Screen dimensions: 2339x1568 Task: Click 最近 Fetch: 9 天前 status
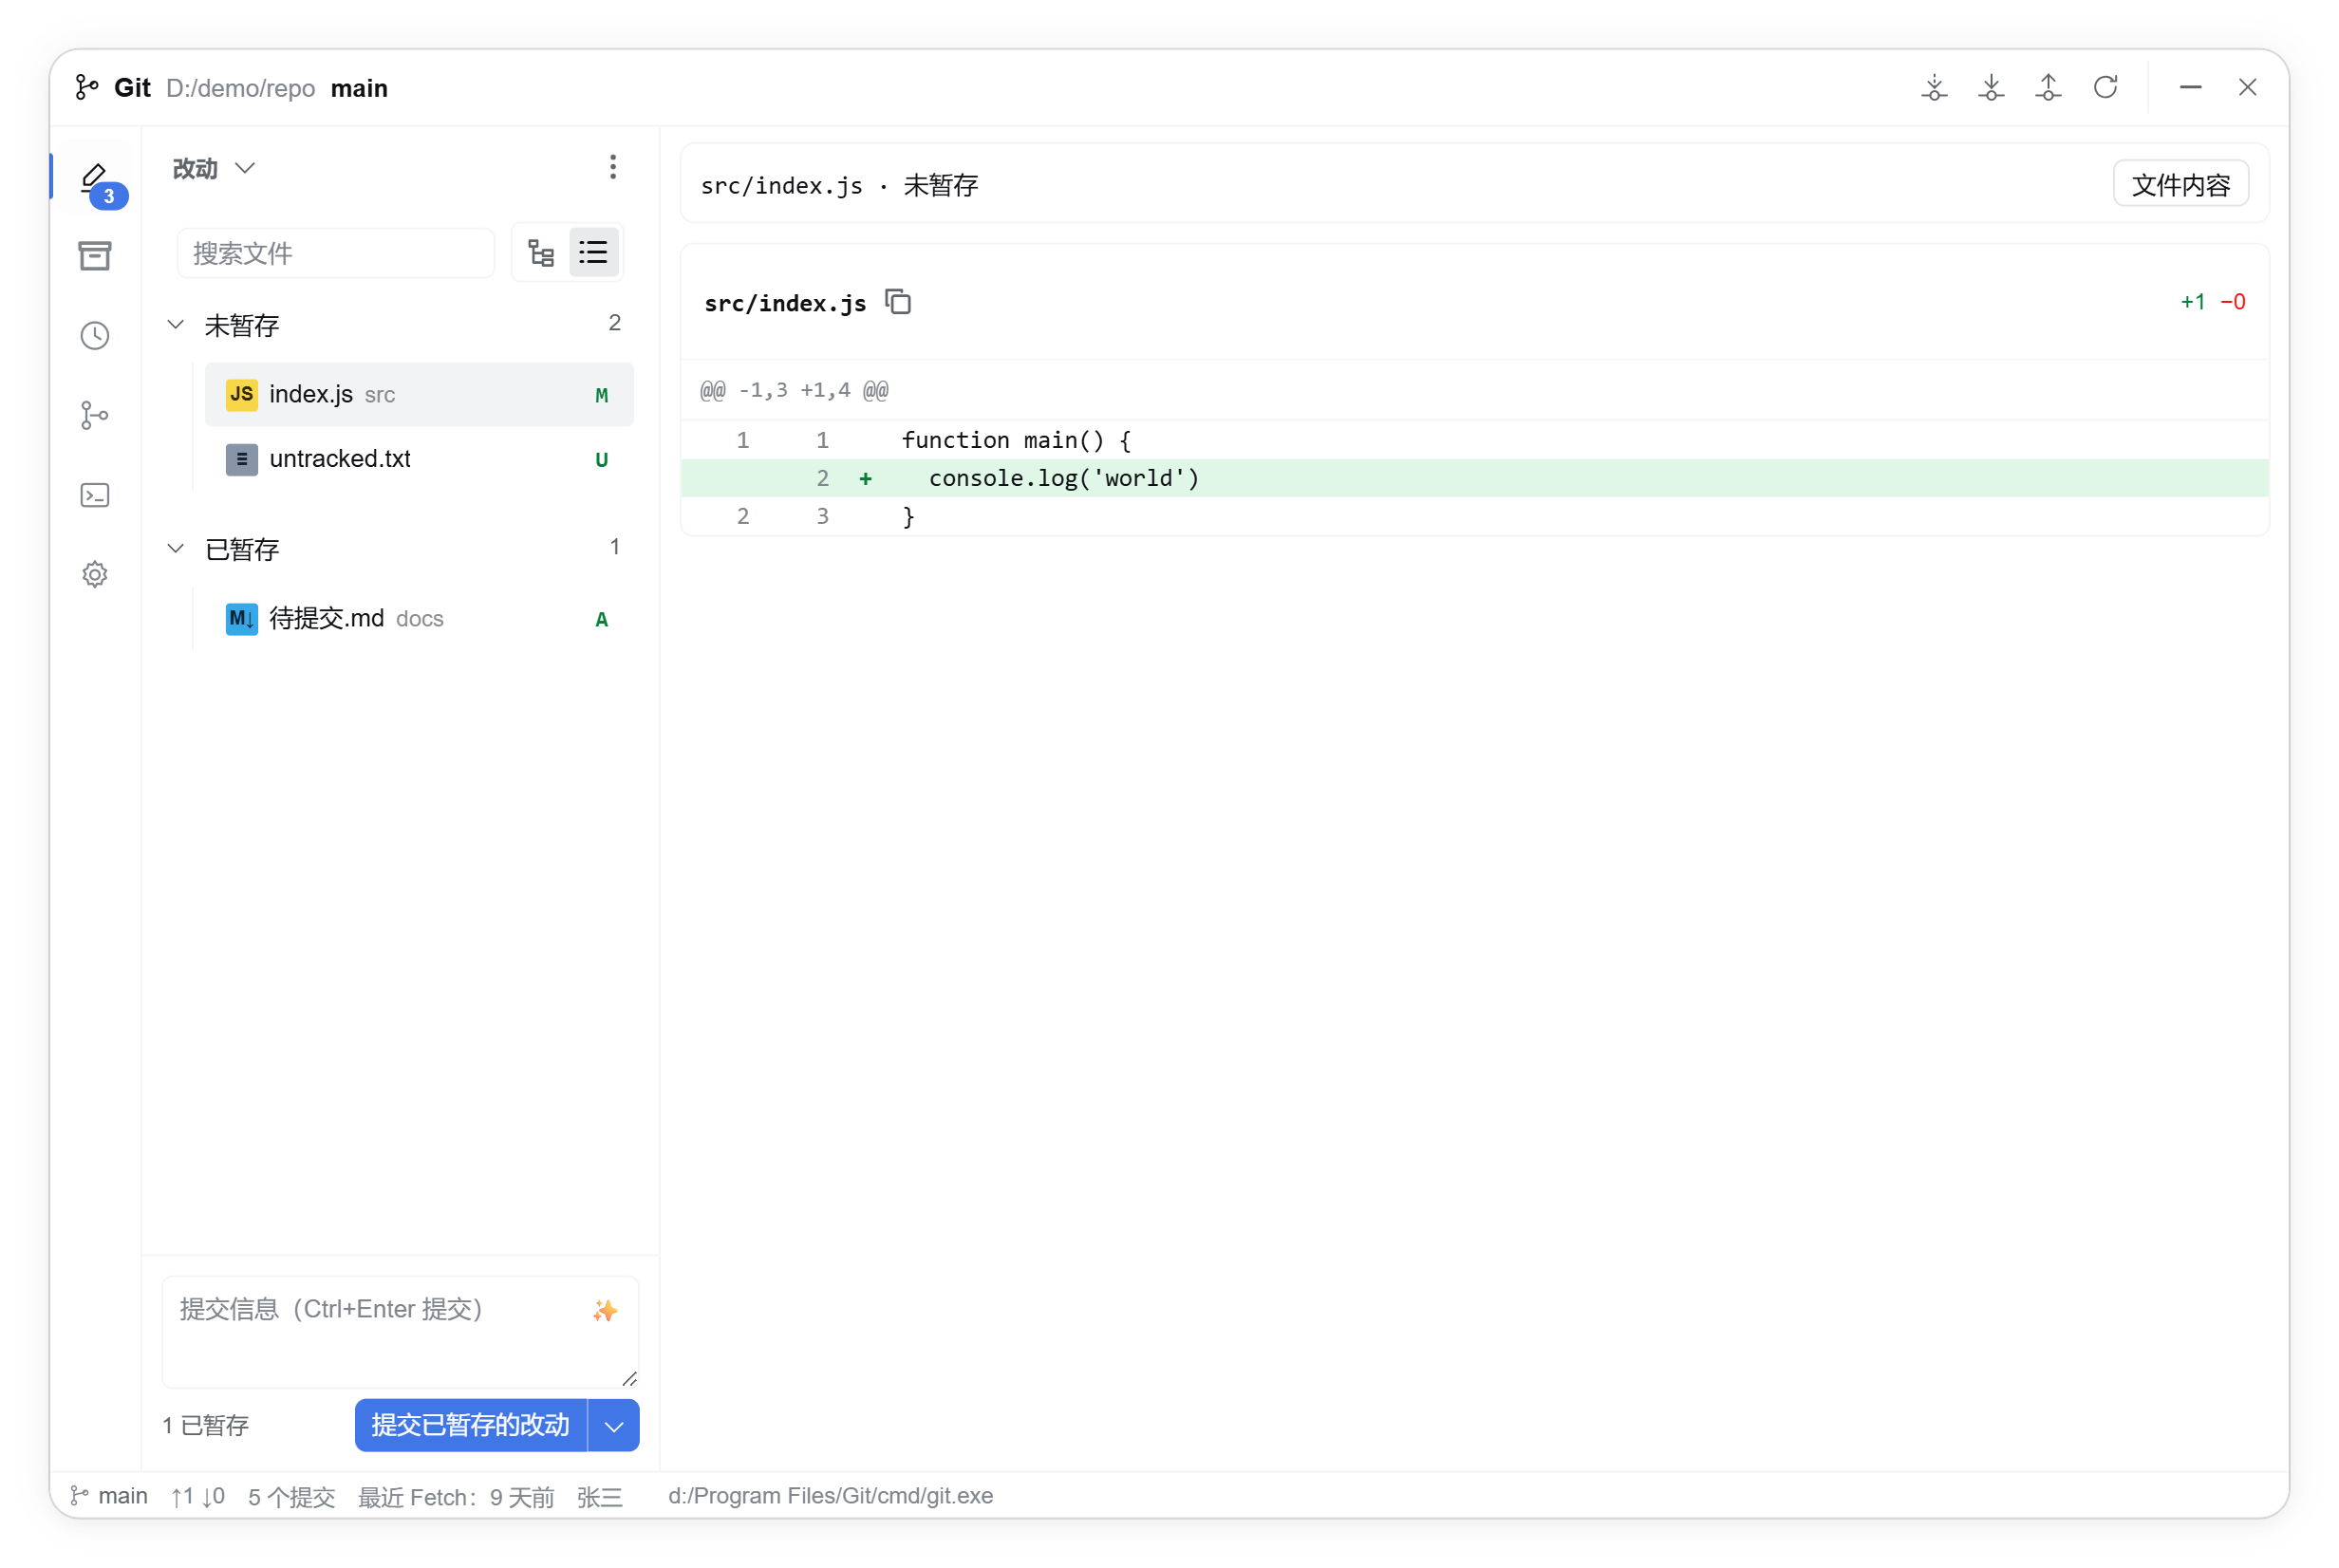(456, 1497)
